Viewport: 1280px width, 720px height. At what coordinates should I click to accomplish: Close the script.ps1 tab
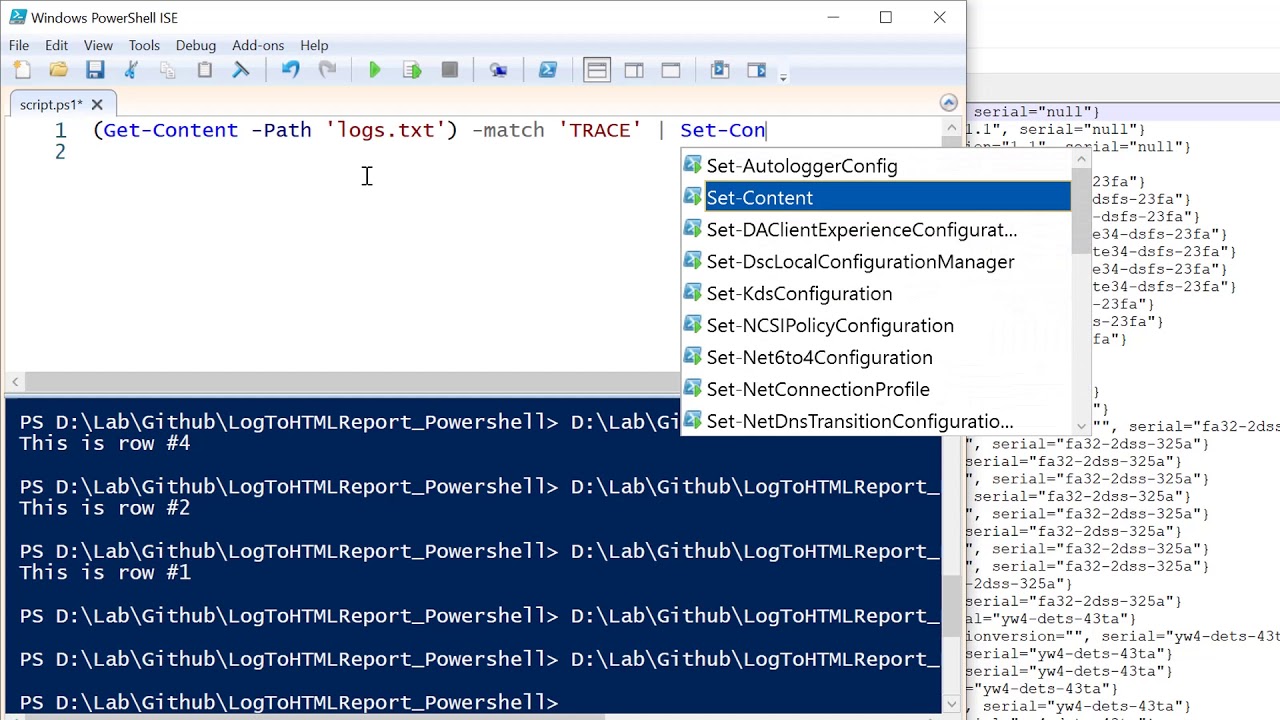(x=97, y=104)
